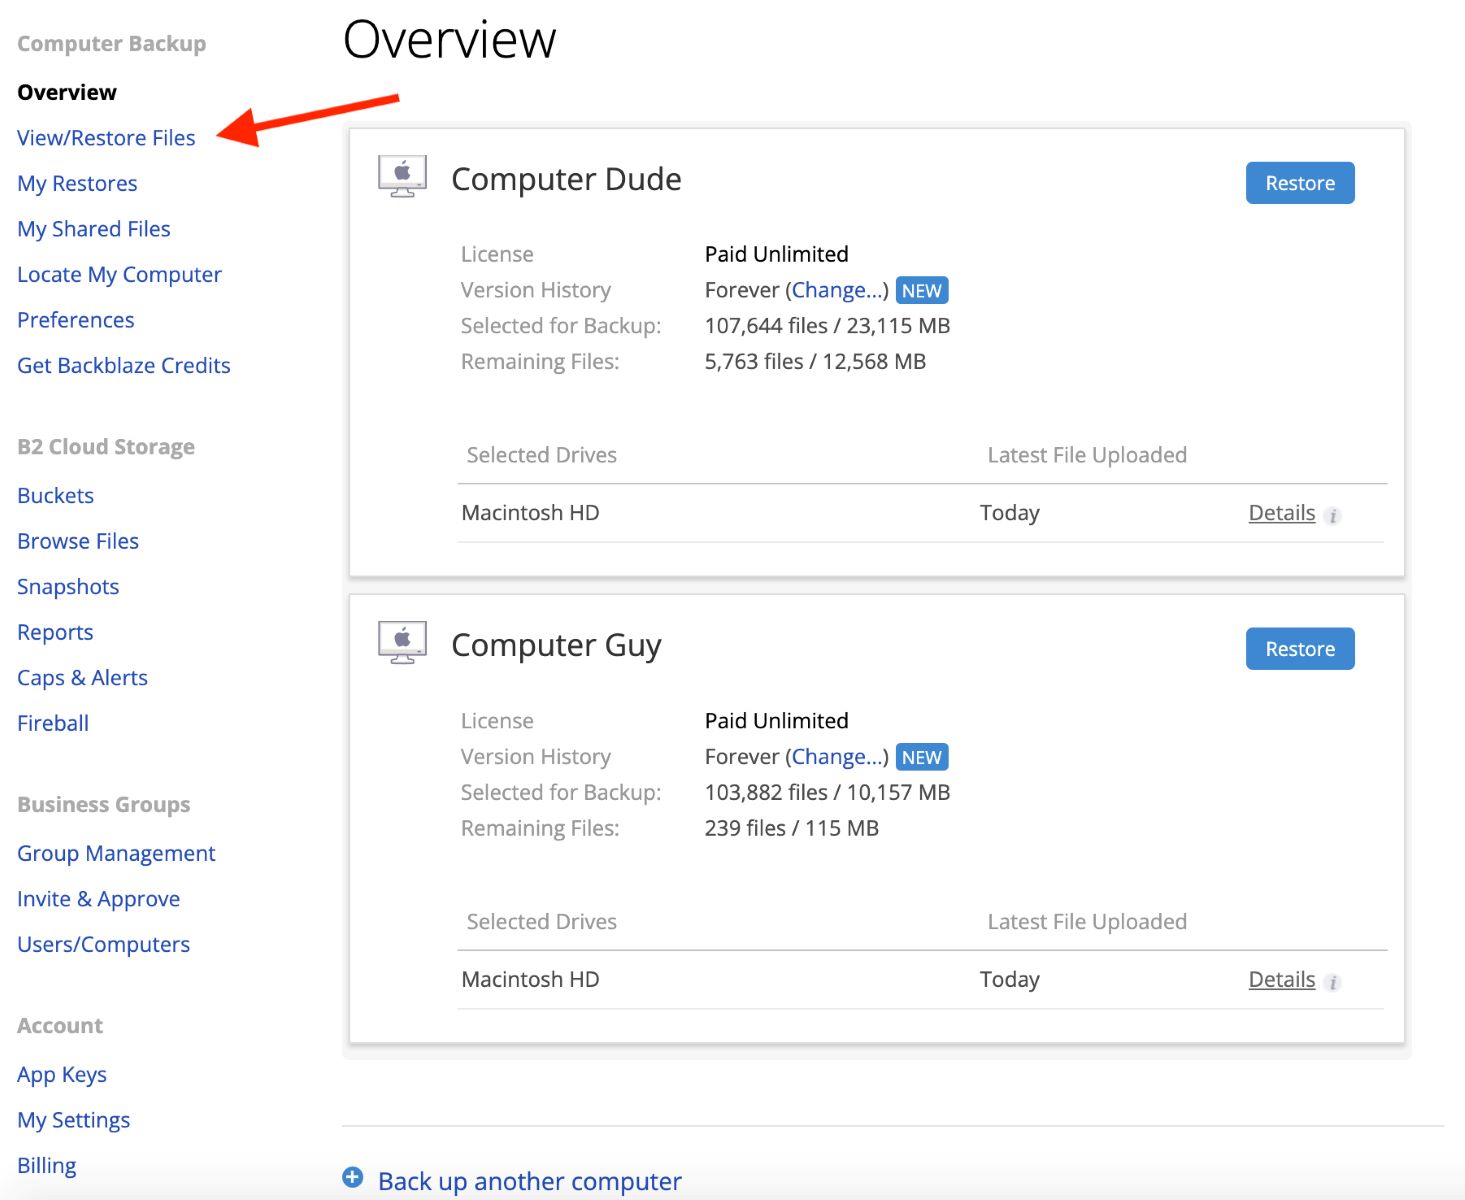Viewport: 1465px width, 1200px height.
Task: Open the Billing page
Action: [x=46, y=1164]
